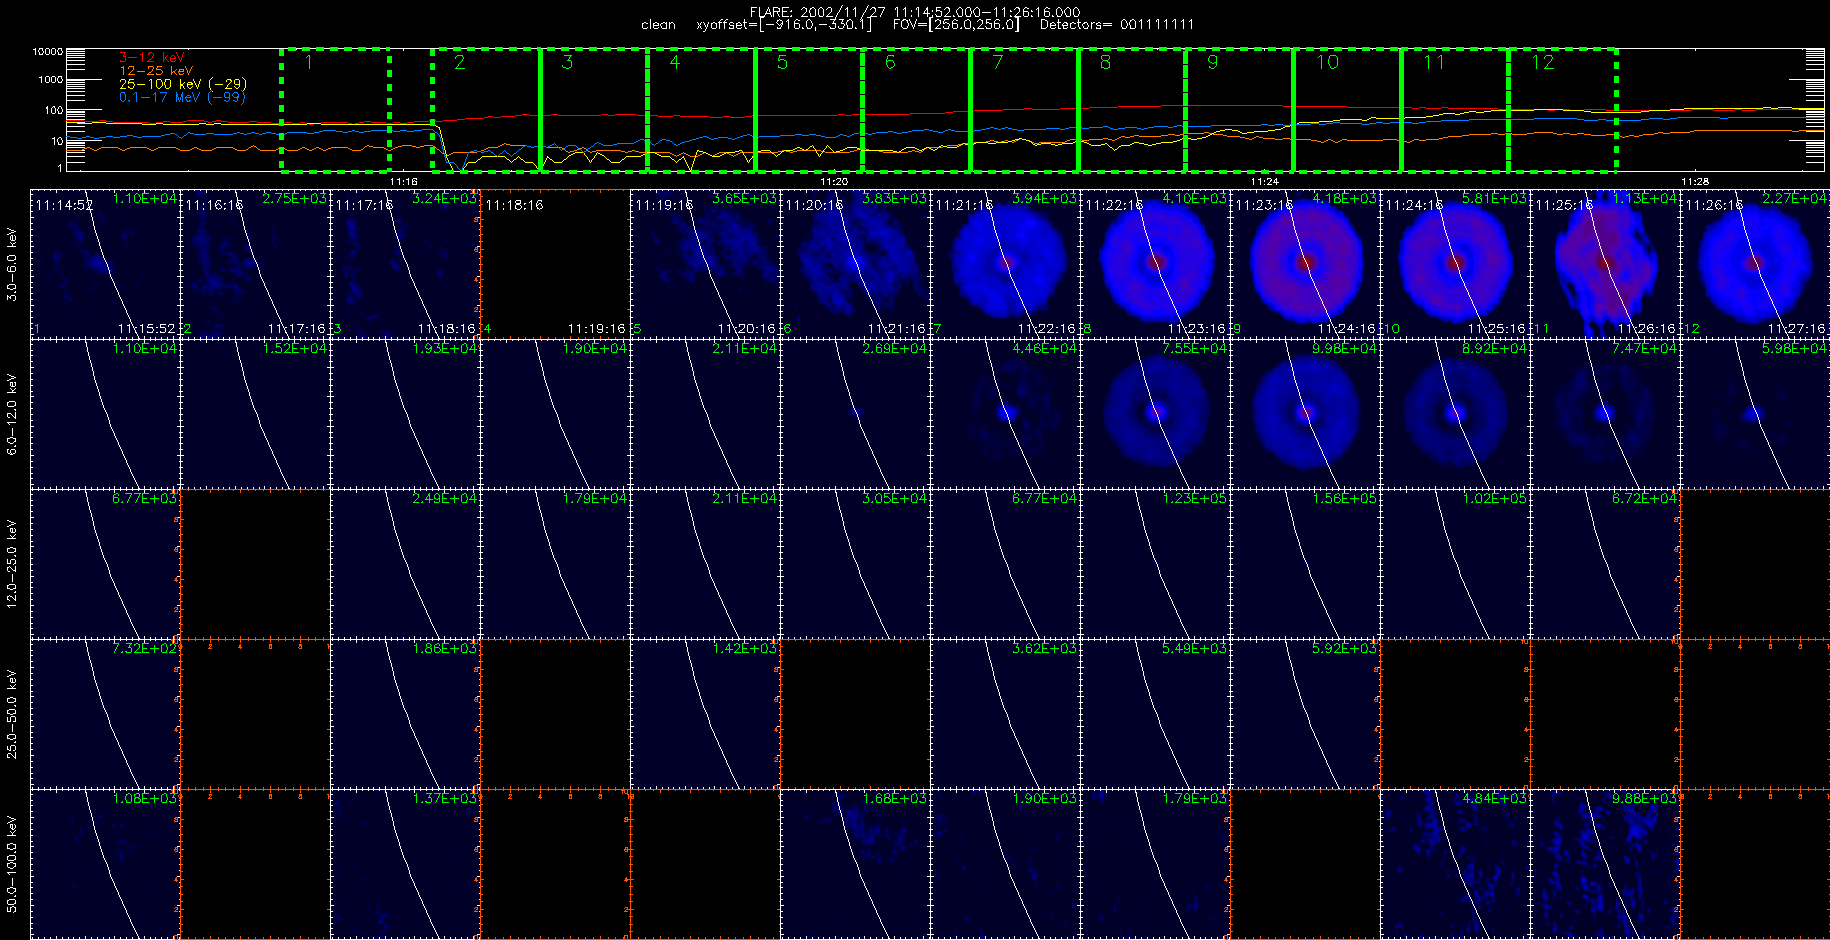Pick interval 3 marker in the light curve plot

tap(567, 62)
